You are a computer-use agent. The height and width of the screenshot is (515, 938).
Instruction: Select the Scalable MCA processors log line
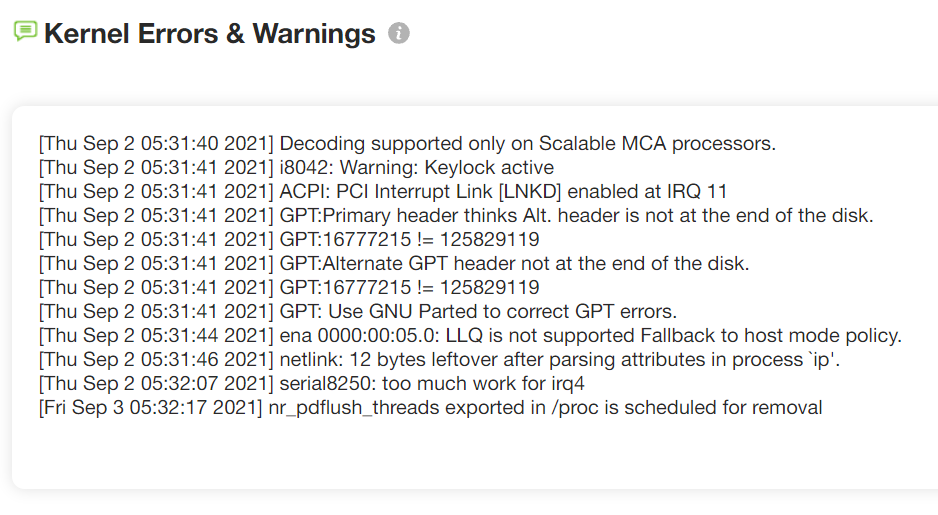pyautogui.click(x=407, y=144)
